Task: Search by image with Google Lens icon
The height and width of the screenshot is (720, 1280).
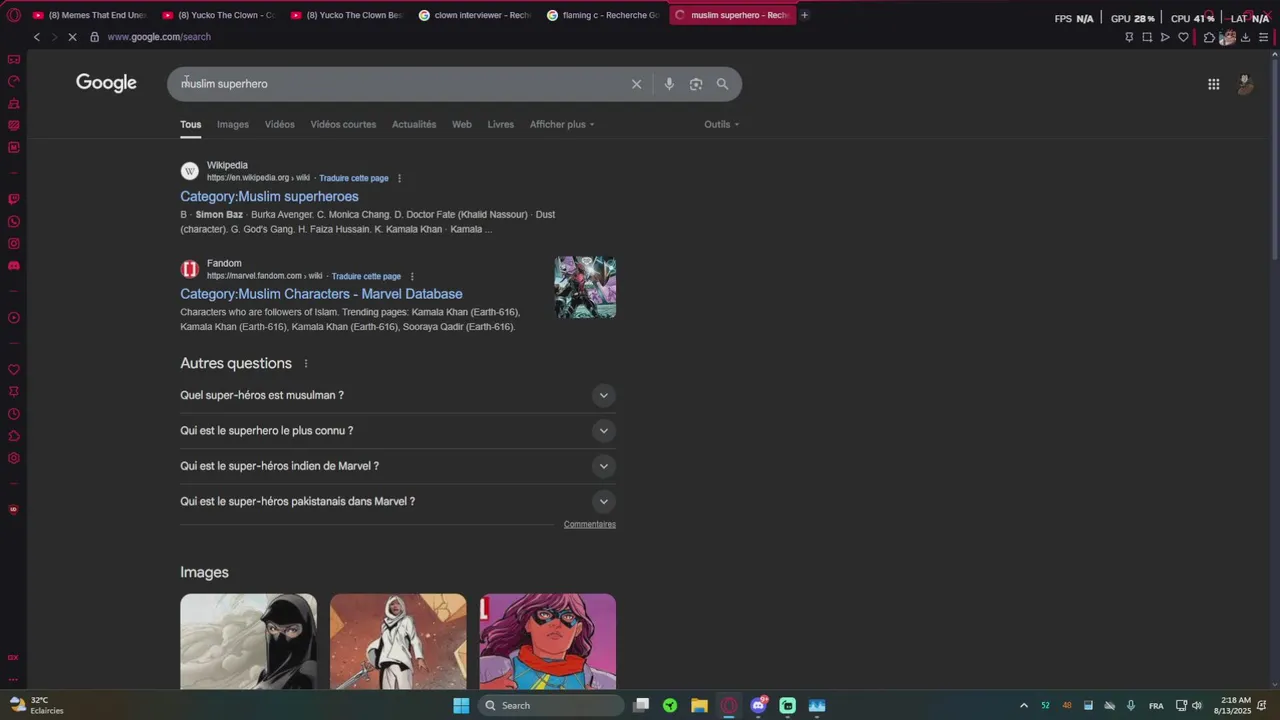Action: [696, 84]
